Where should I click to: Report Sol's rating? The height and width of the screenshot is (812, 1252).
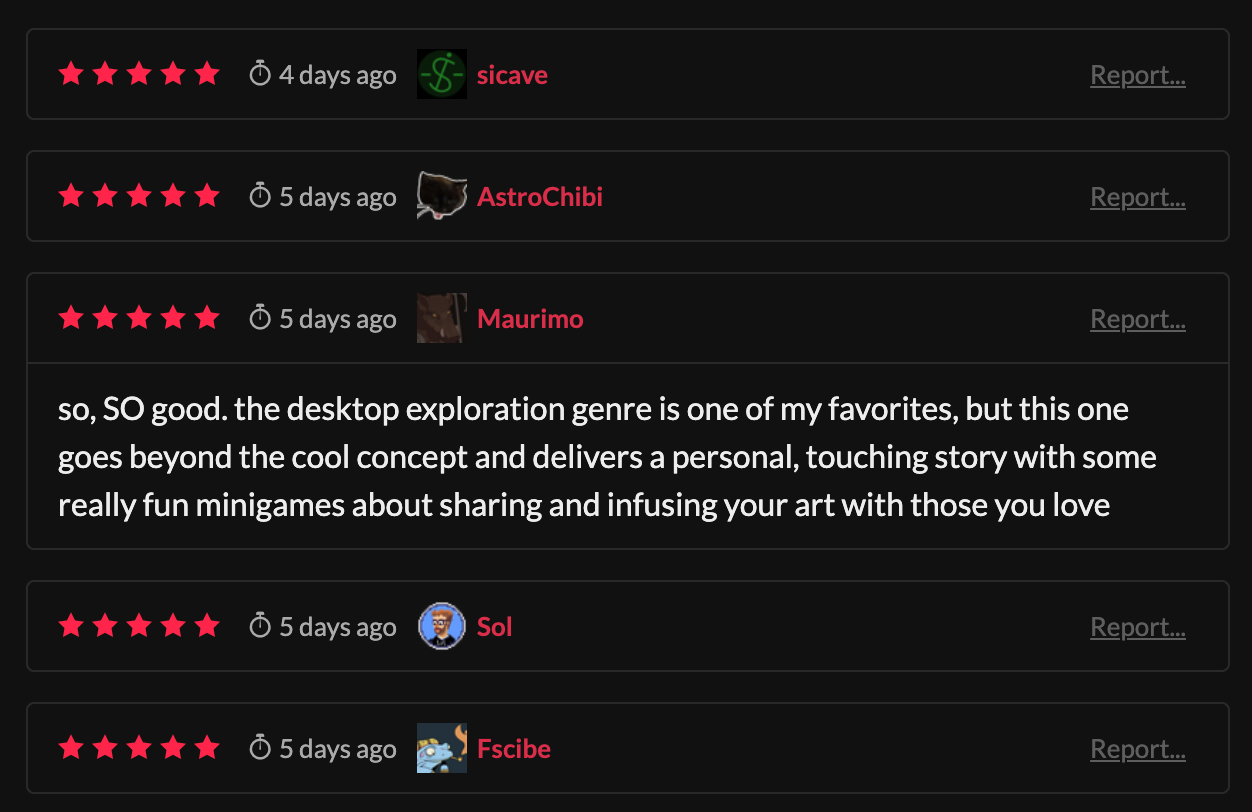click(x=1137, y=627)
